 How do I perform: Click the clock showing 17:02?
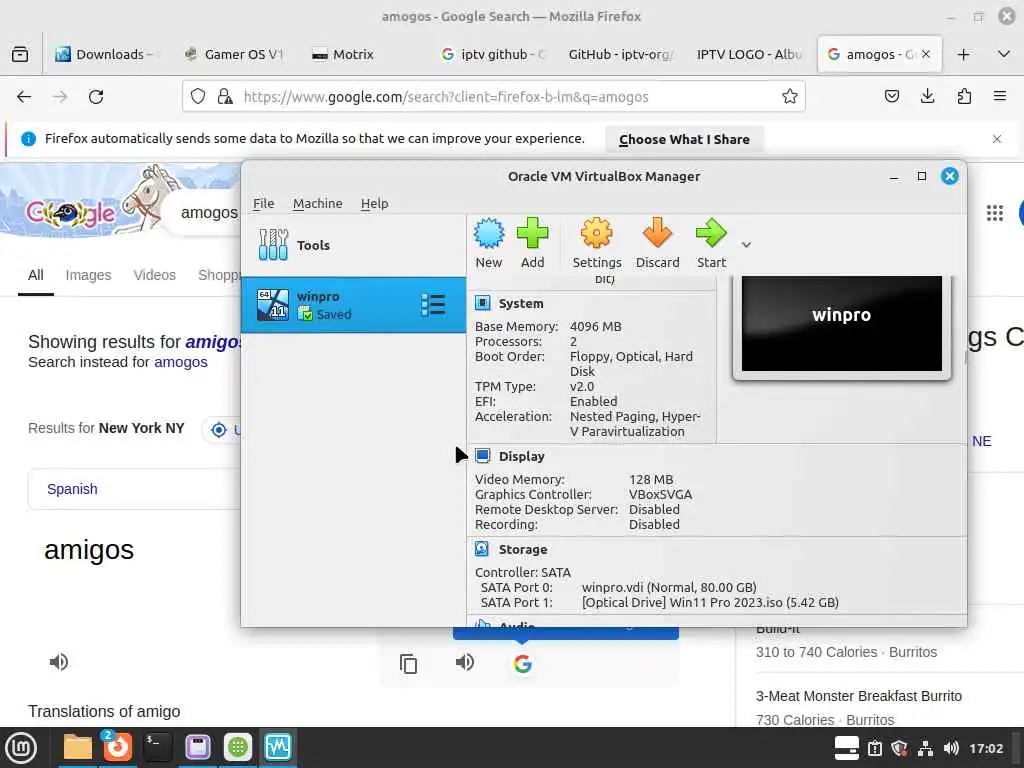985,748
